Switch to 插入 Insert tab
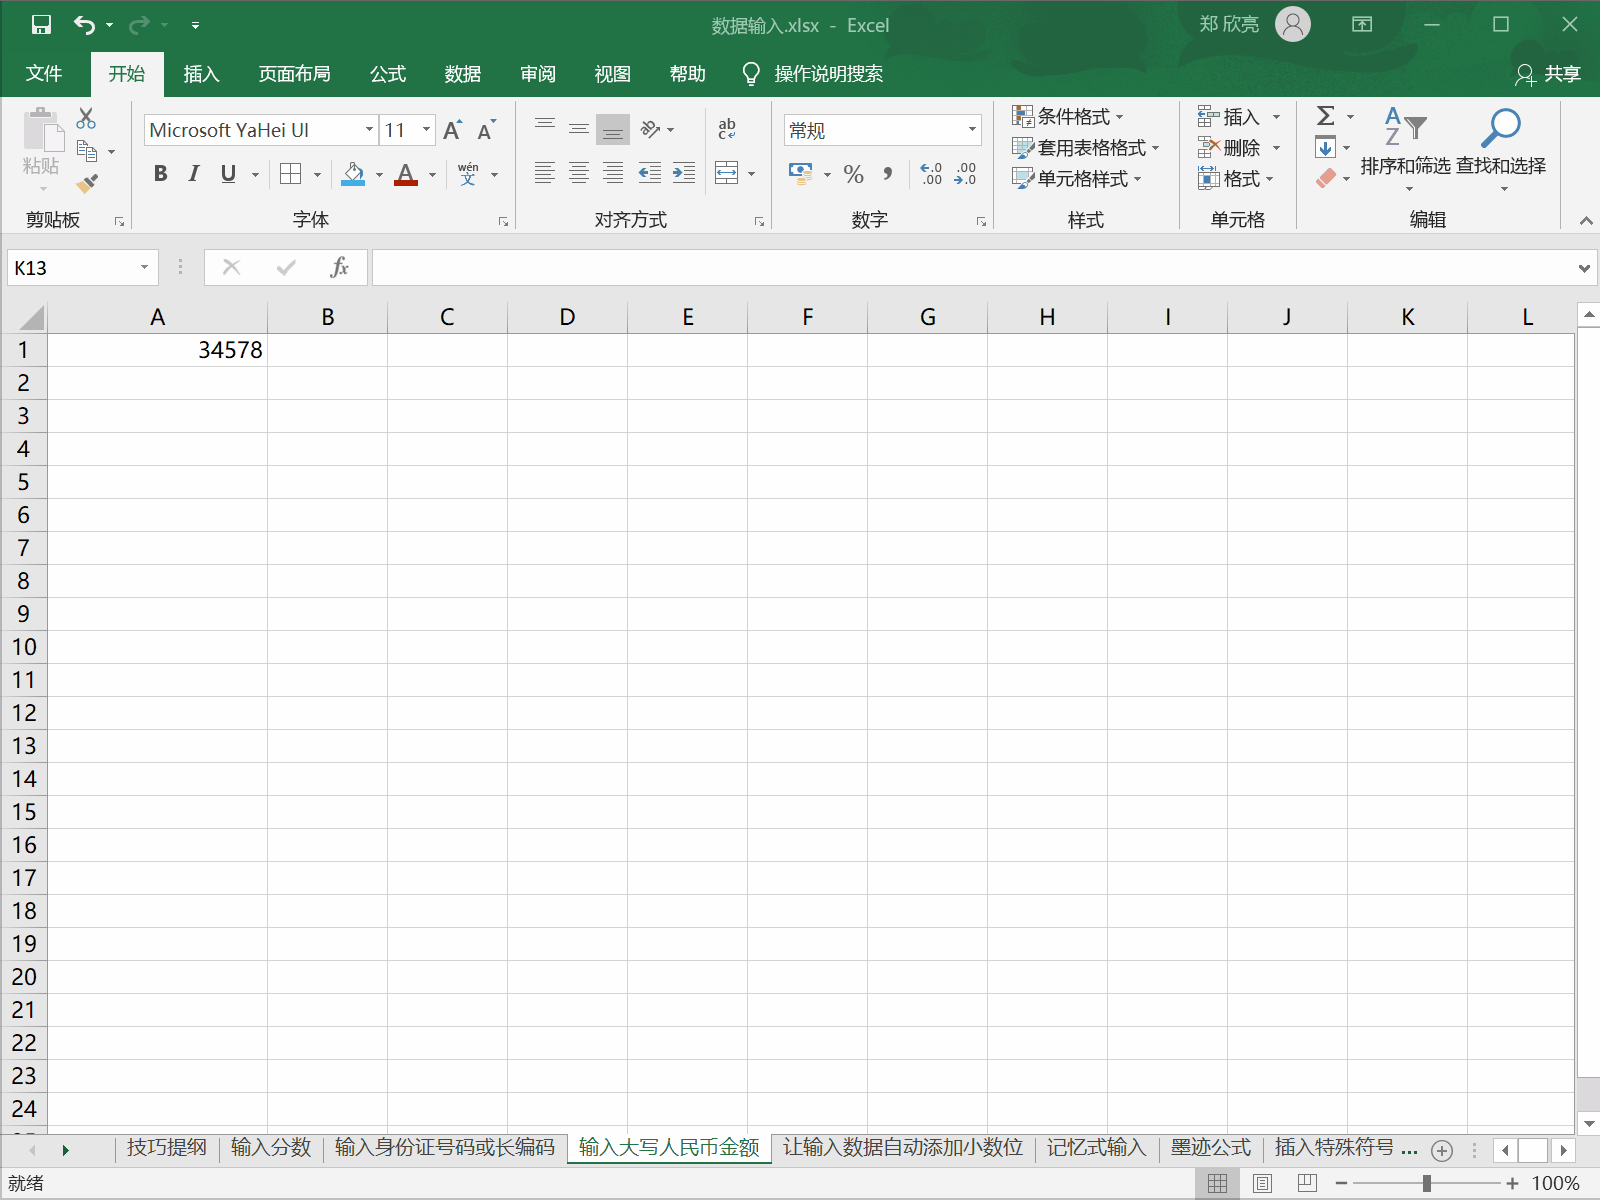The image size is (1600, 1200). (x=201, y=74)
